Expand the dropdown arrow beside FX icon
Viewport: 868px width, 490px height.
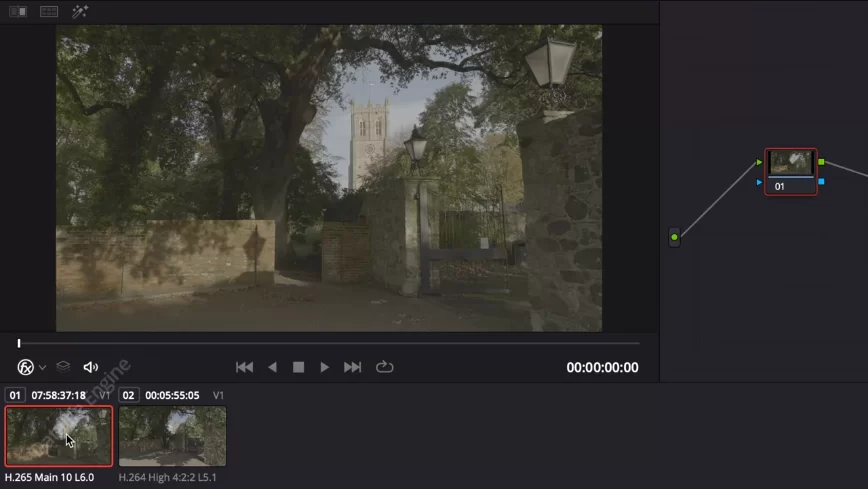coord(43,368)
